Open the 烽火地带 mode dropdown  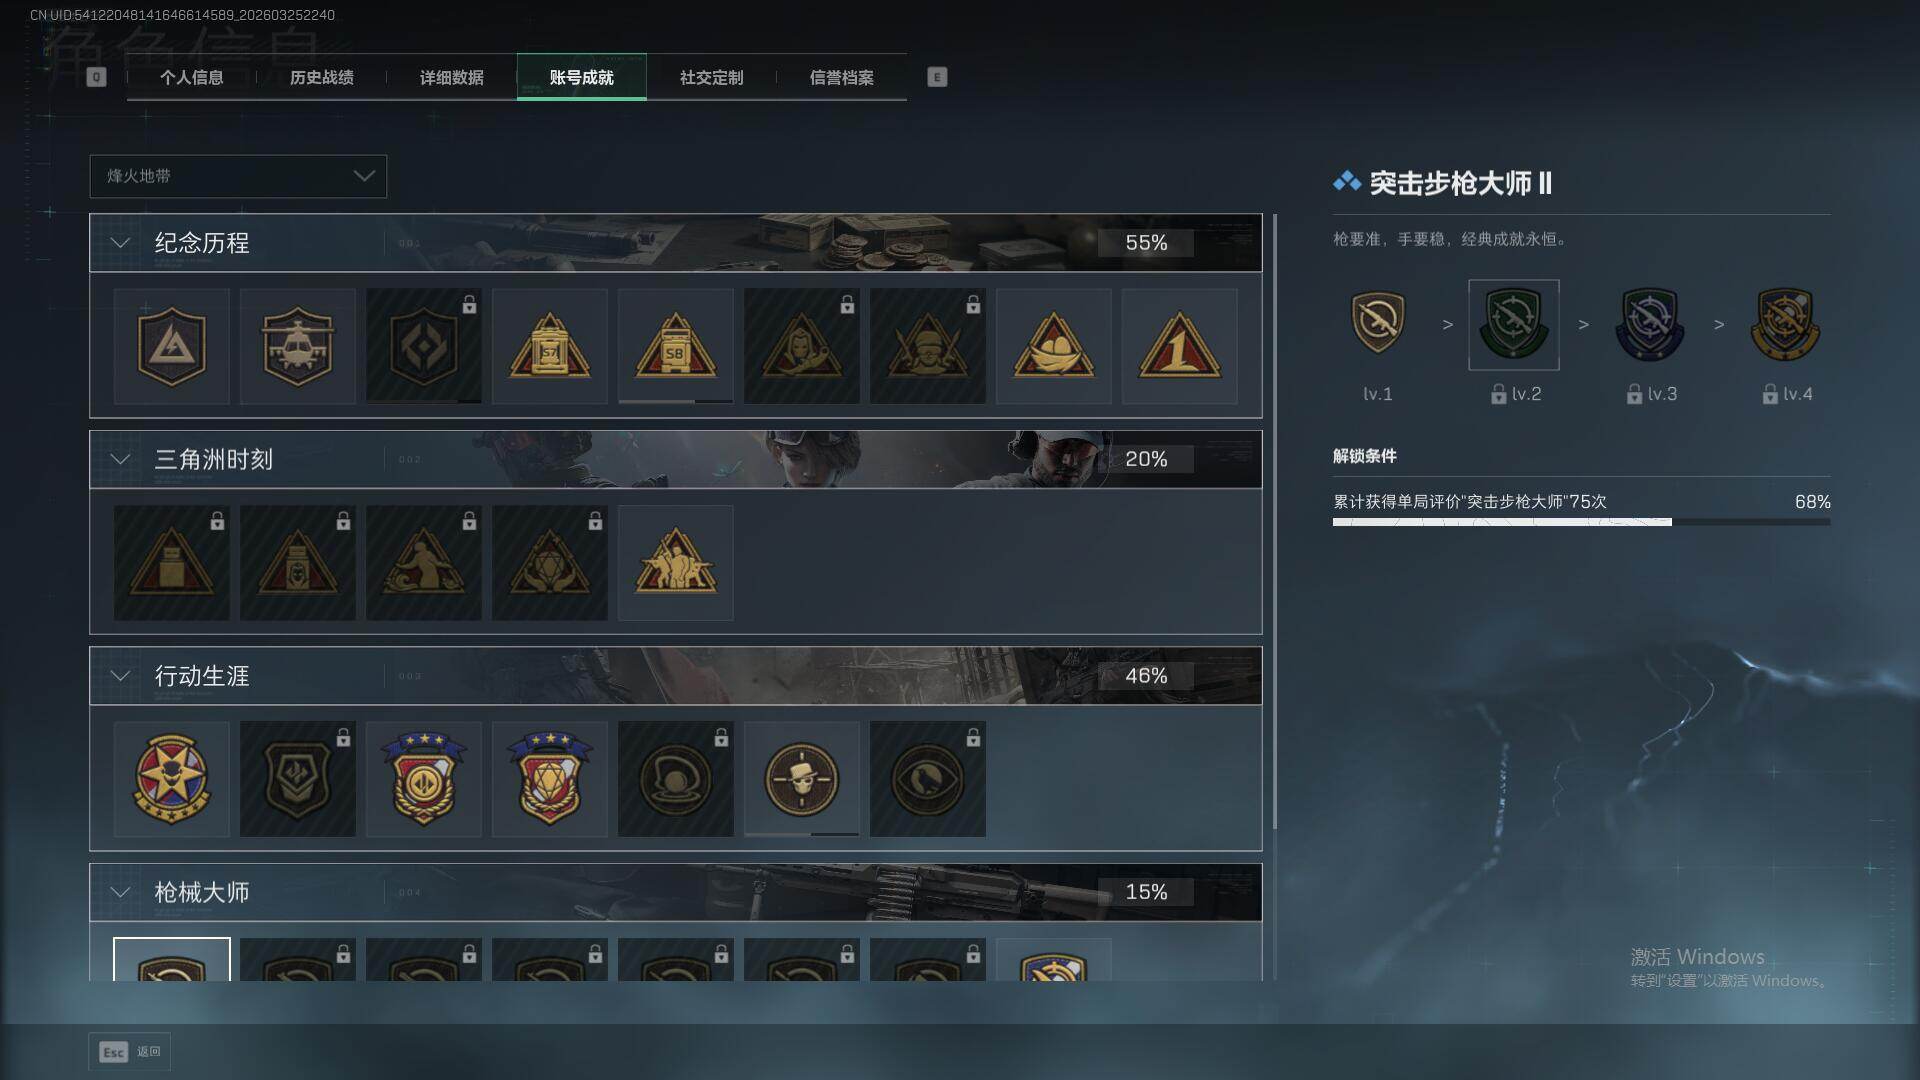[x=238, y=176]
